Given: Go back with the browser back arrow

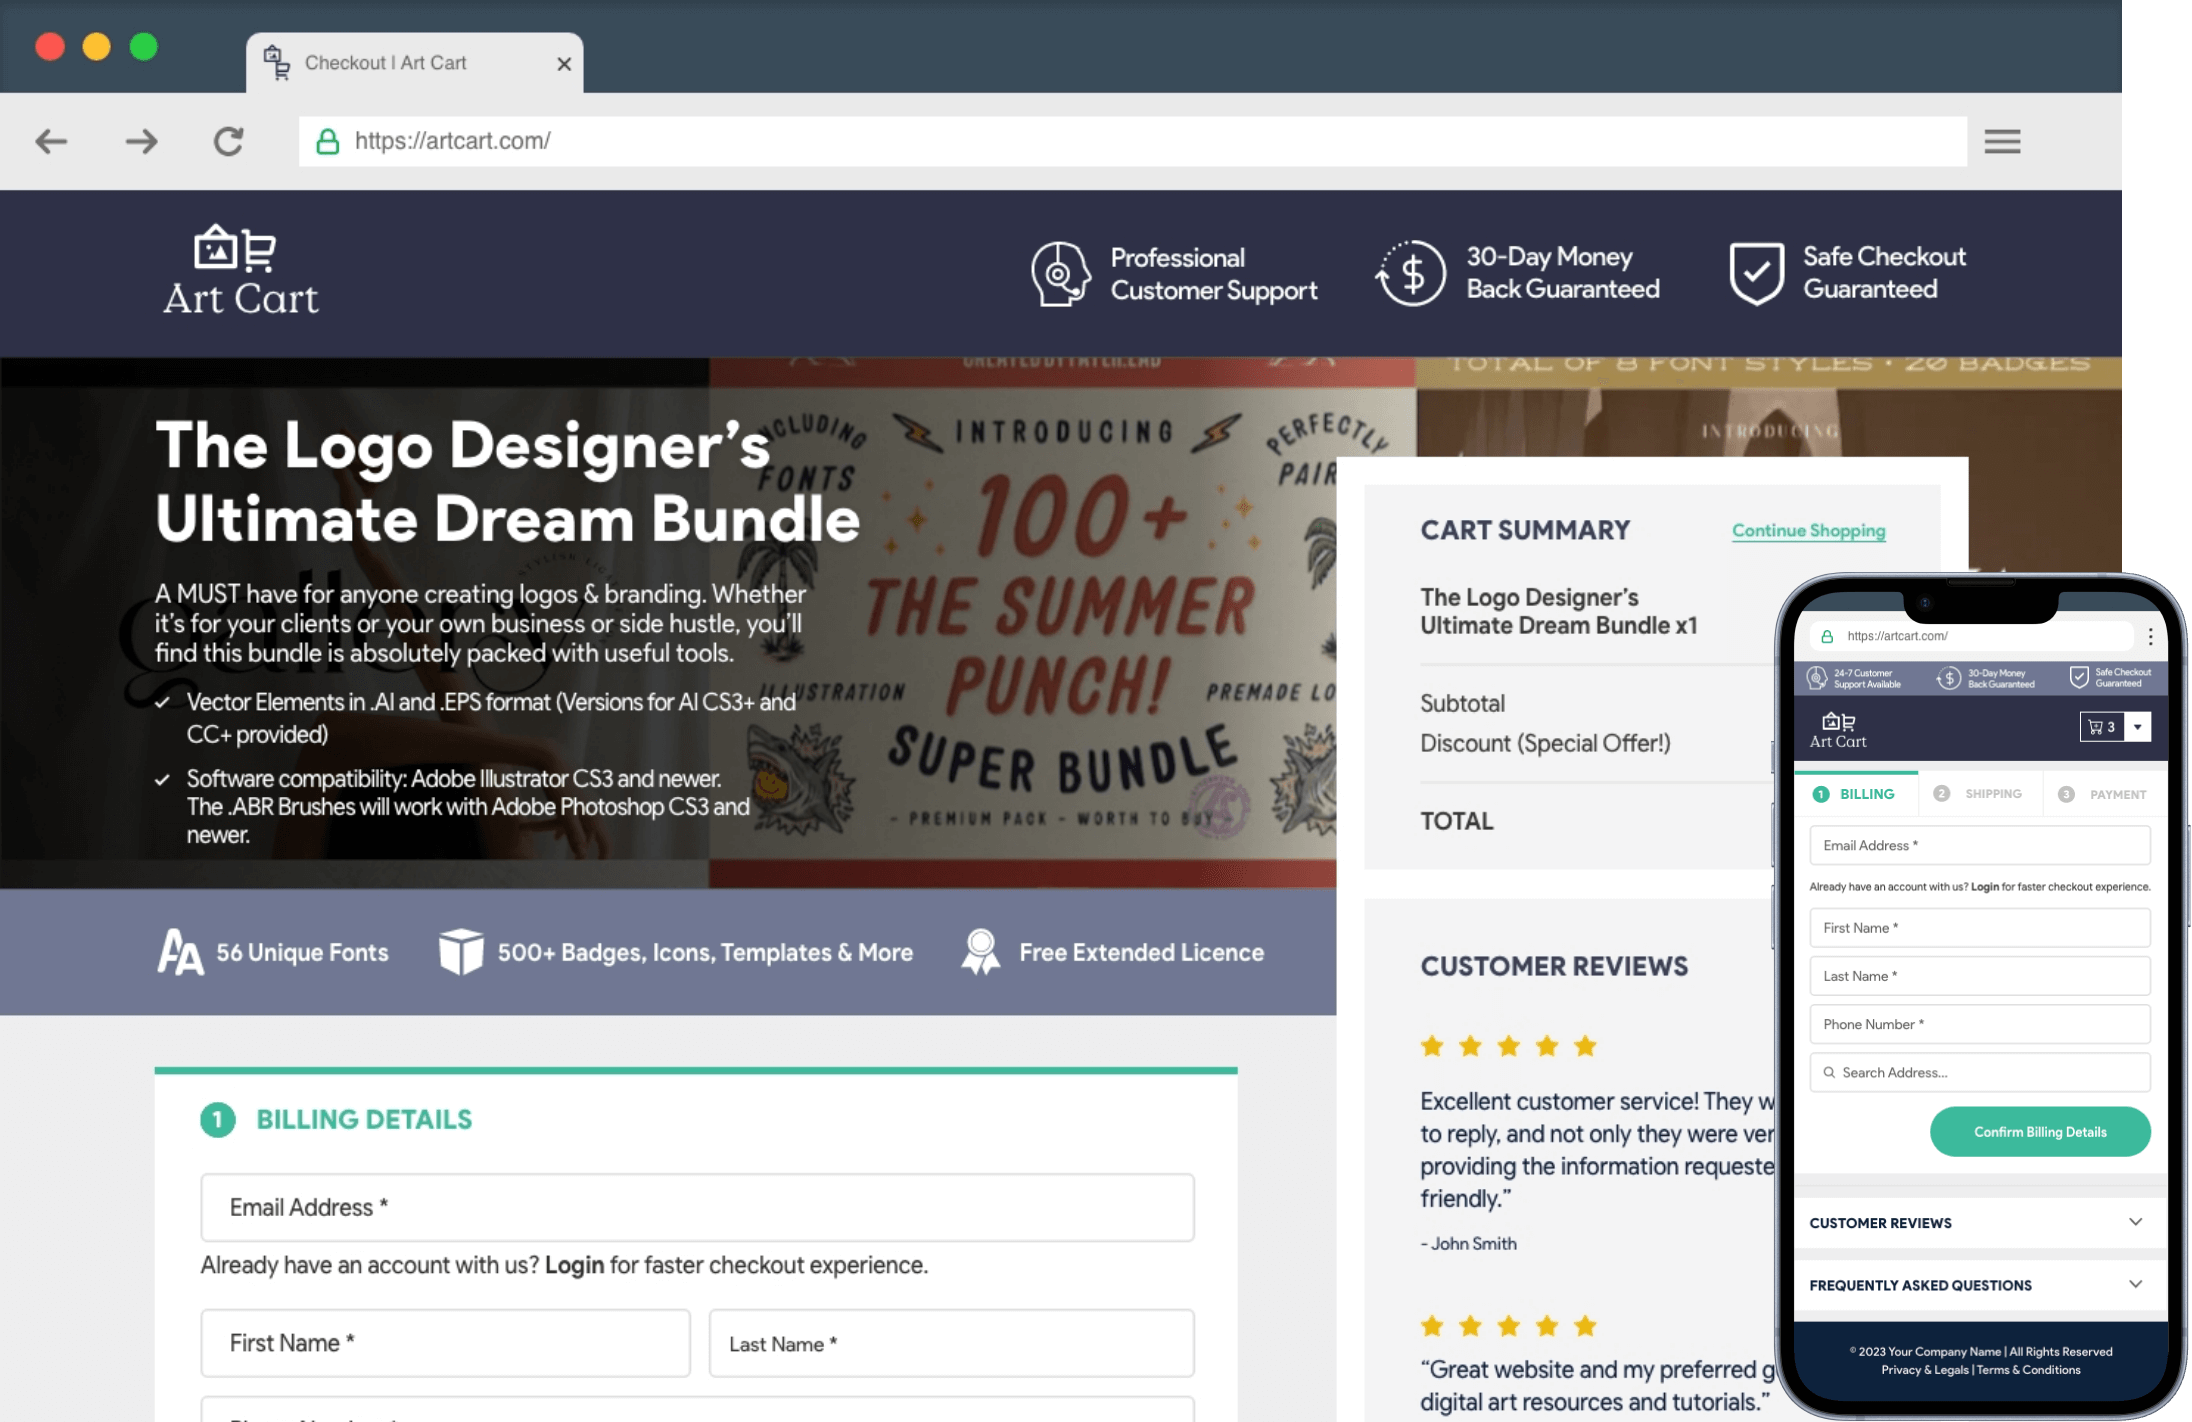Looking at the screenshot, I should pos(51,141).
